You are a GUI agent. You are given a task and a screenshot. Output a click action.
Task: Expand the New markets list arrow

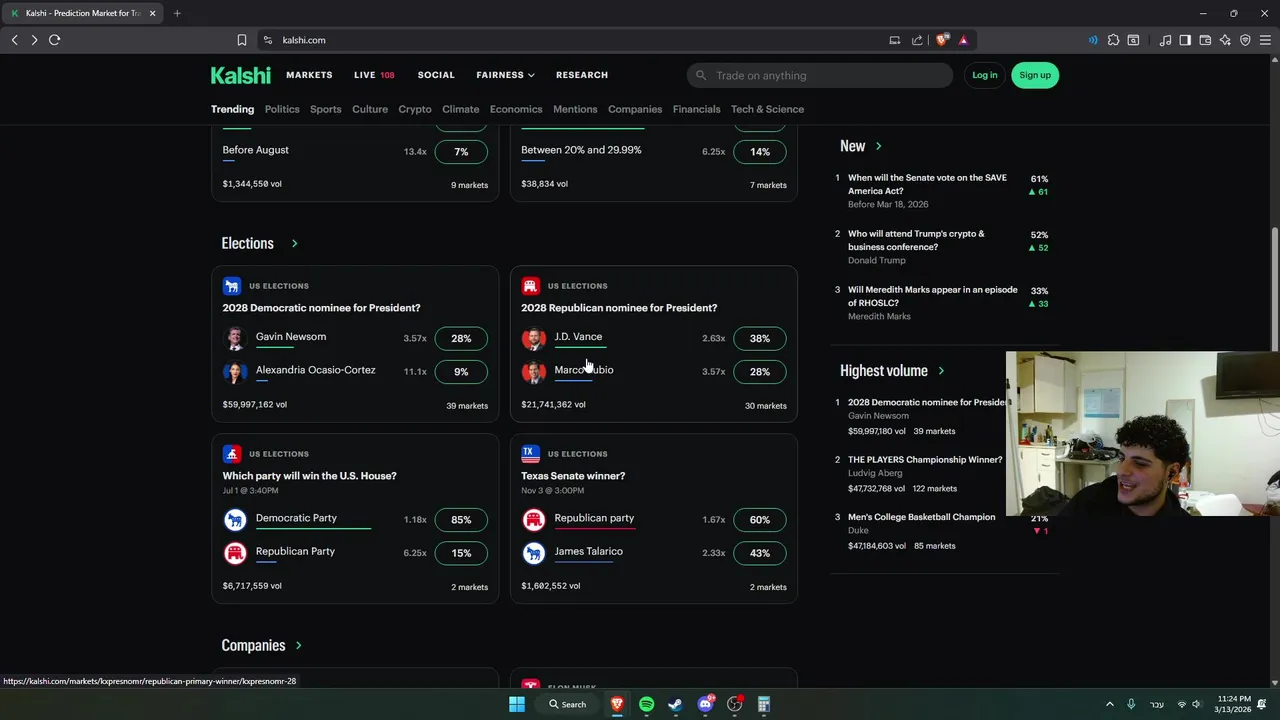[x=878, y=146]
